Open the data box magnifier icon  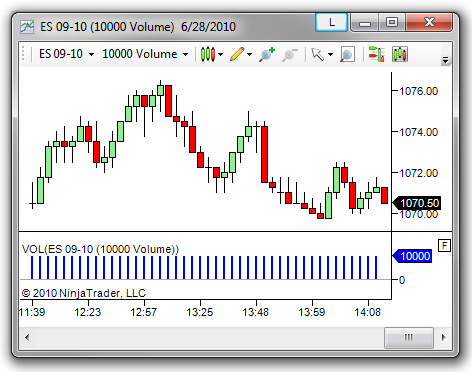coord(347,54)
